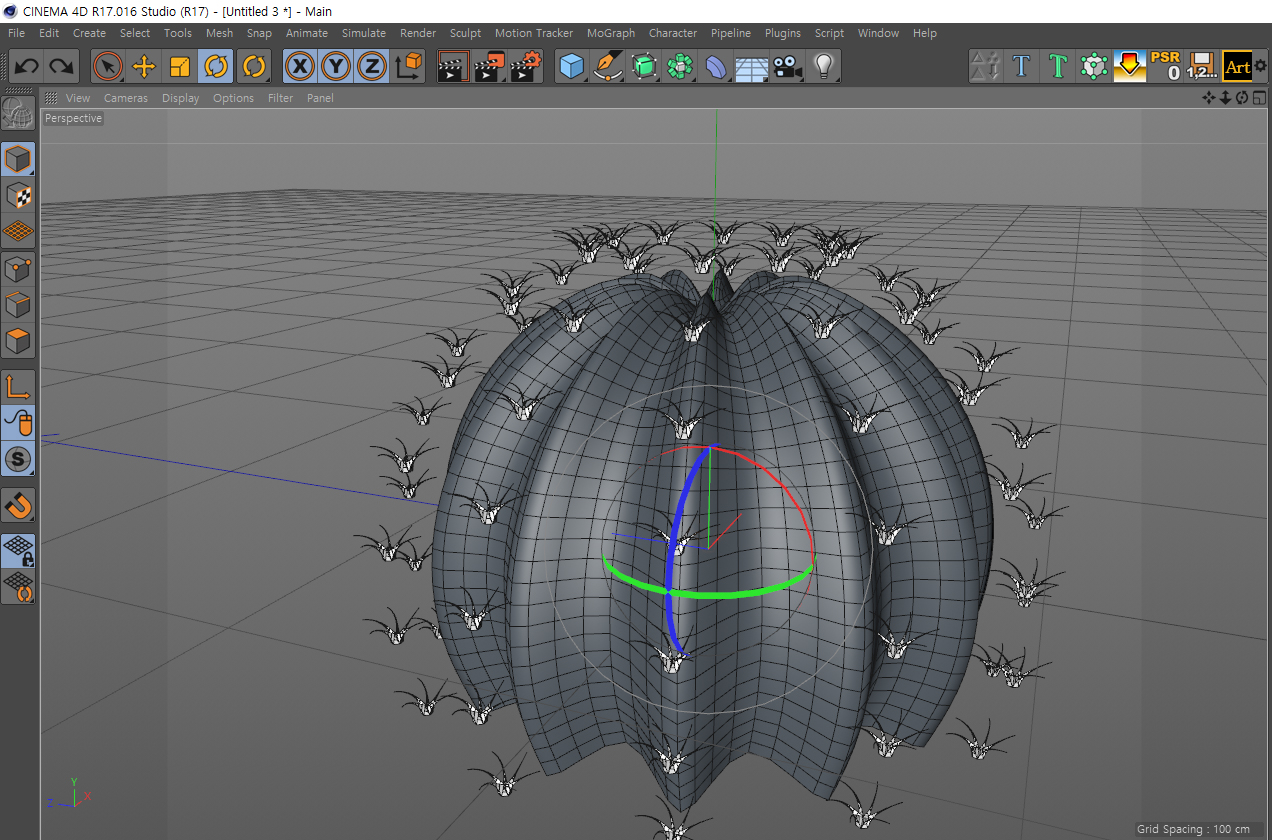1272x840 pixels.
Task: Select the Move tool
Action: coord(144,67)
